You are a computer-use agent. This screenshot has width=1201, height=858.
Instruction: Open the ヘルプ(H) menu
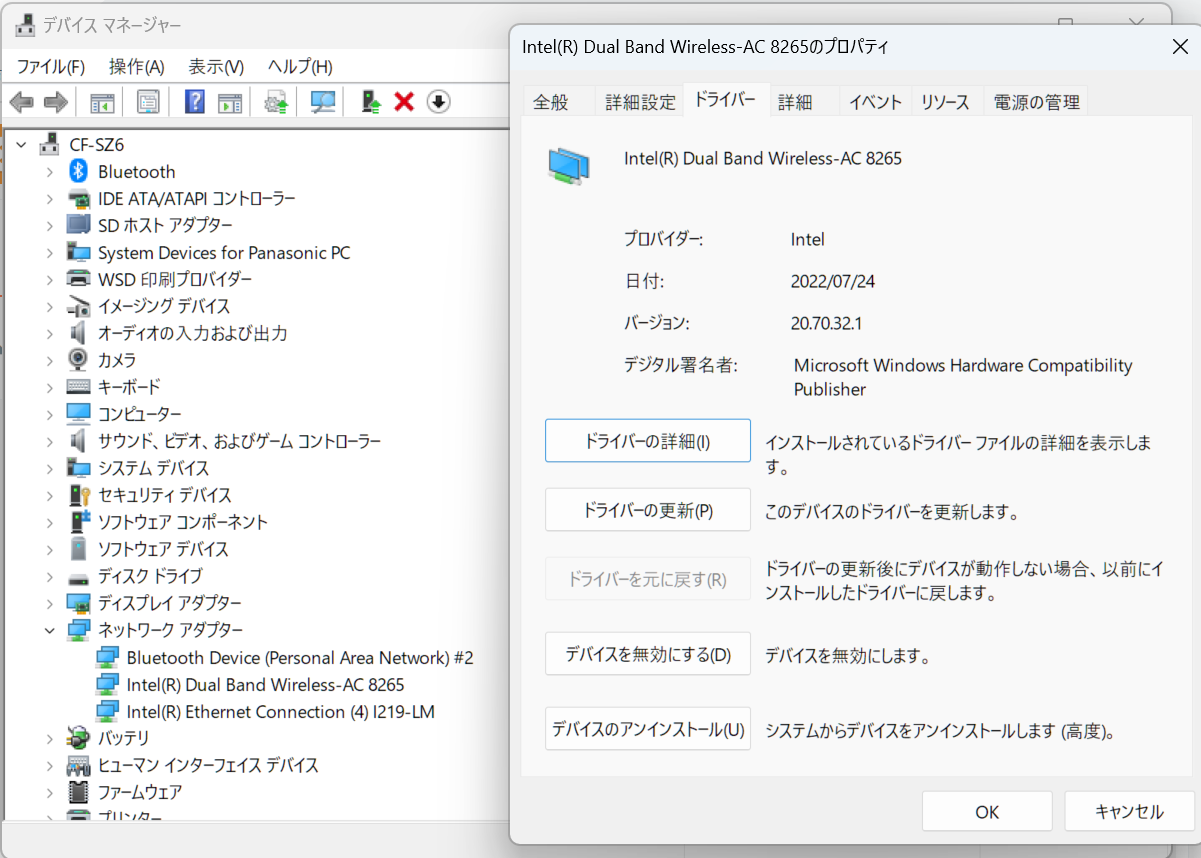tap(300, 67)
